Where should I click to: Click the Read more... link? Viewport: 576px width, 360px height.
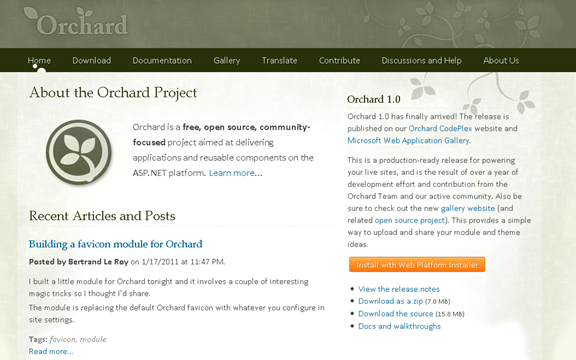[51, 351]
